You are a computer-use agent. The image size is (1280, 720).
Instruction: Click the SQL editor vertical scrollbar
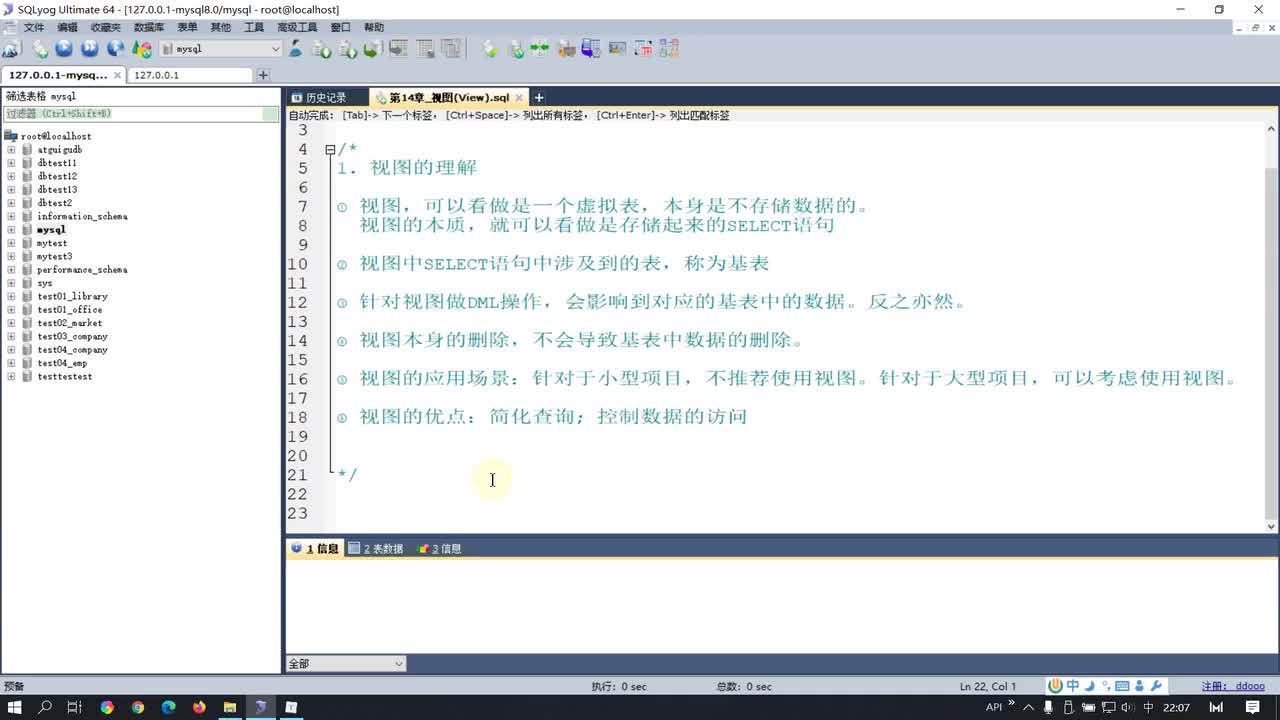1272,327
